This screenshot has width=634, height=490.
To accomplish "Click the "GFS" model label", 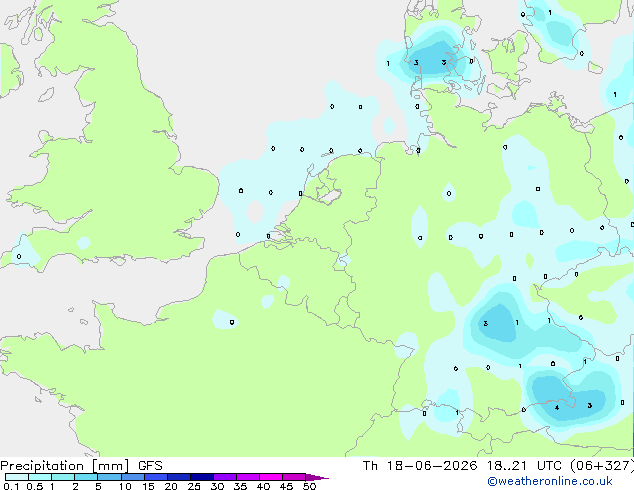I will click(x=150, y=466).
